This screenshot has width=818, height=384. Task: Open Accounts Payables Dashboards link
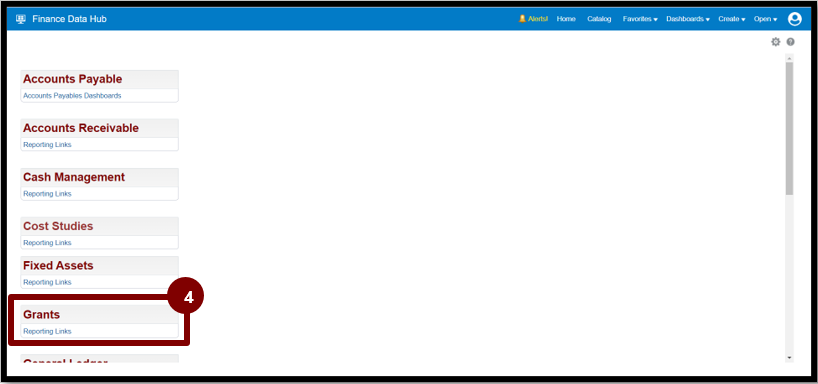[x=72, y=96]
